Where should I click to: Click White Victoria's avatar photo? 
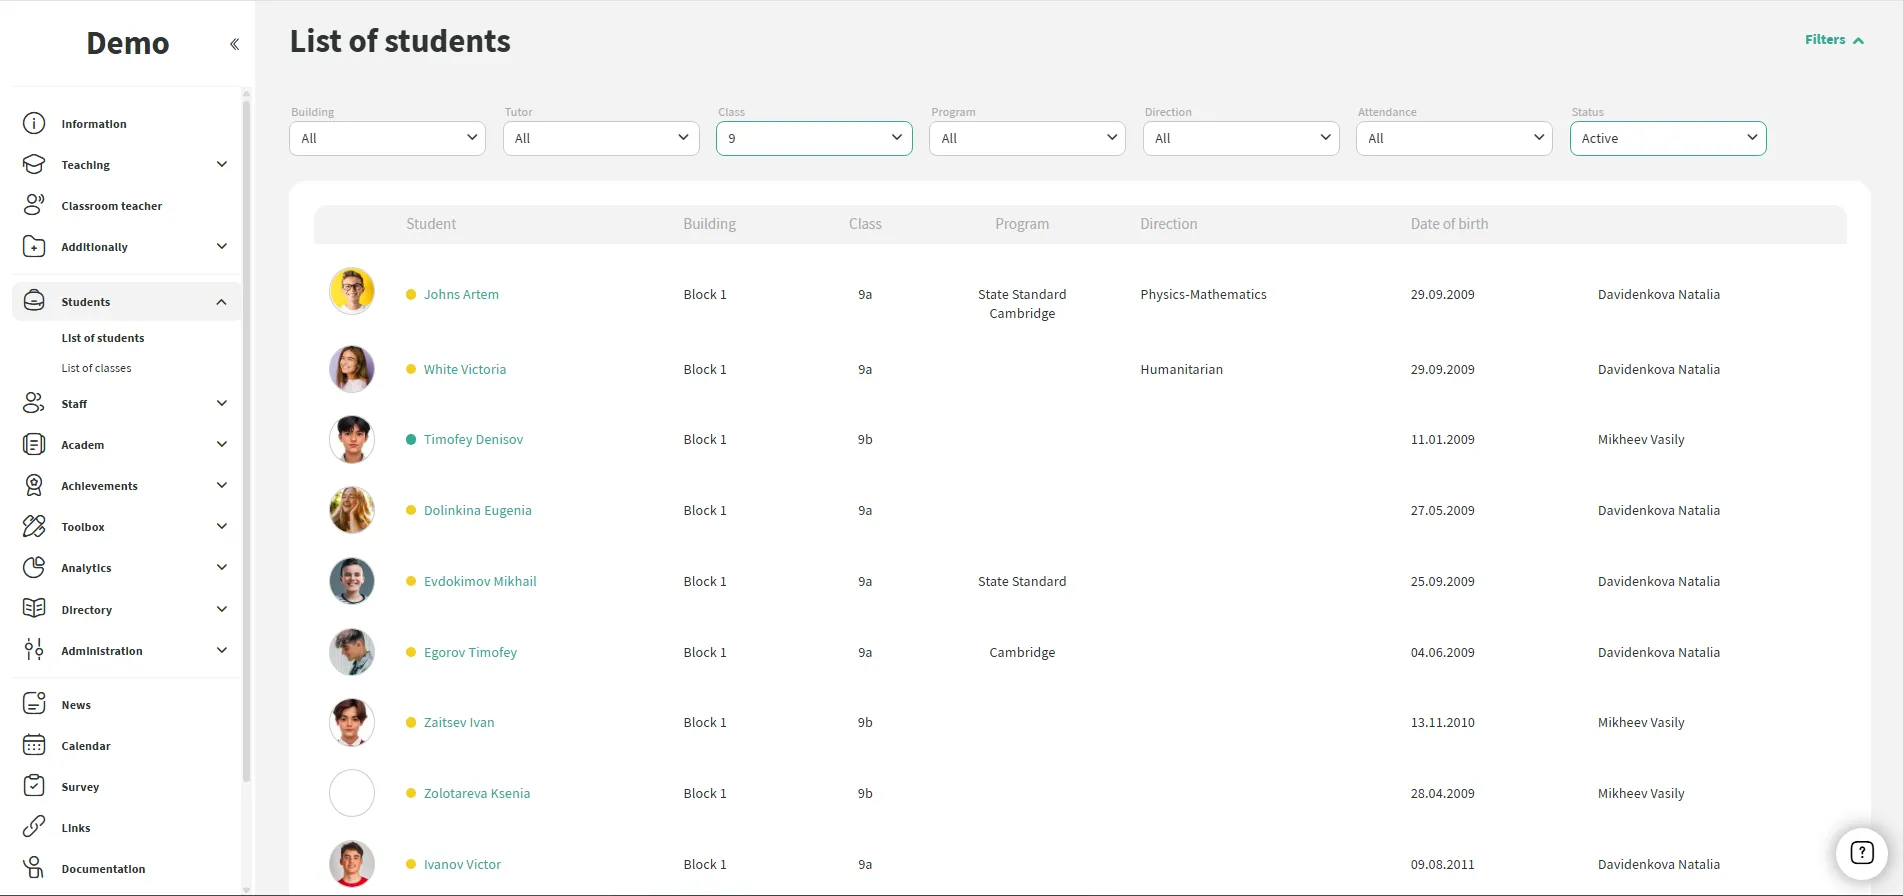tap(352, 369)
